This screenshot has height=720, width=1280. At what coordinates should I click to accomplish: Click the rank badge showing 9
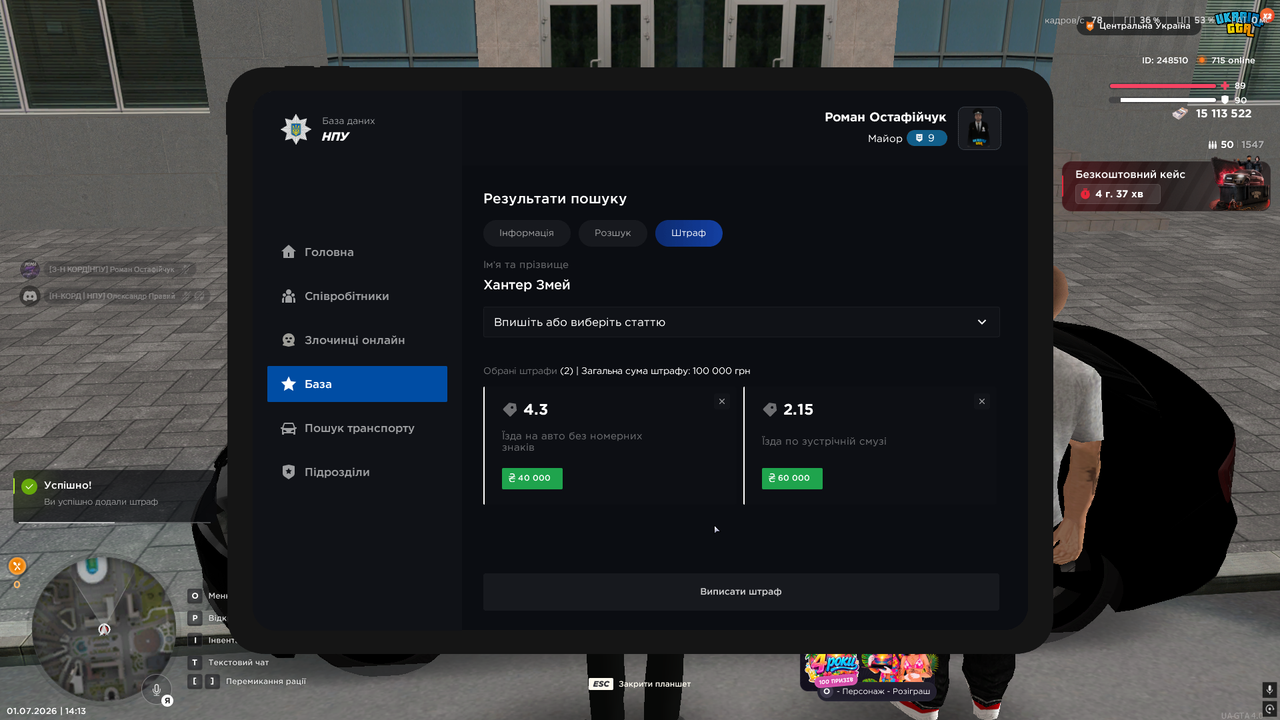click(x=927, y=138)
